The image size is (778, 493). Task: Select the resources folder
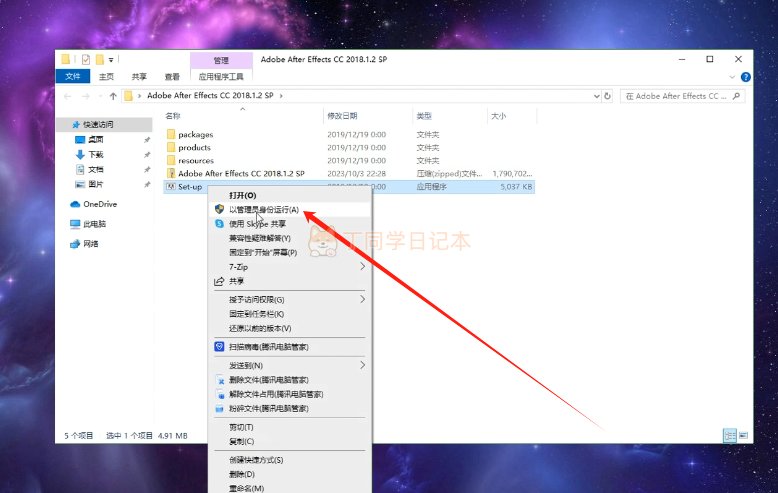[195, 161]
